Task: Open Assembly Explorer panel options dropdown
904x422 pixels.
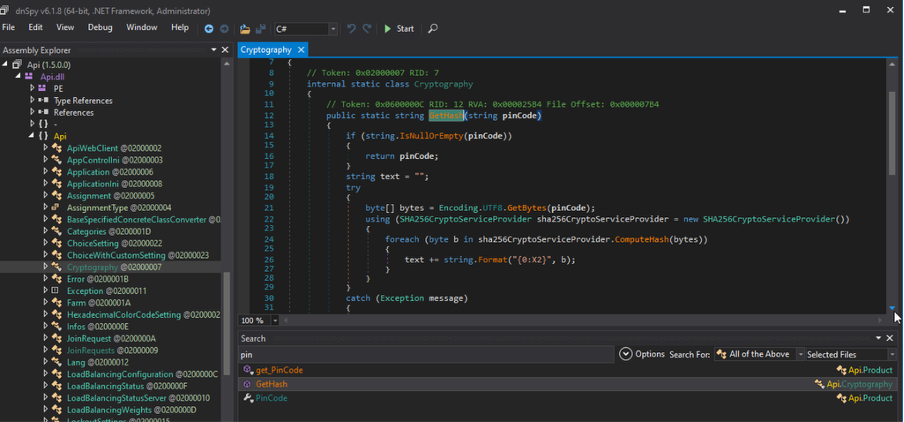Action: pyautogui.click(x=214, y=50)
